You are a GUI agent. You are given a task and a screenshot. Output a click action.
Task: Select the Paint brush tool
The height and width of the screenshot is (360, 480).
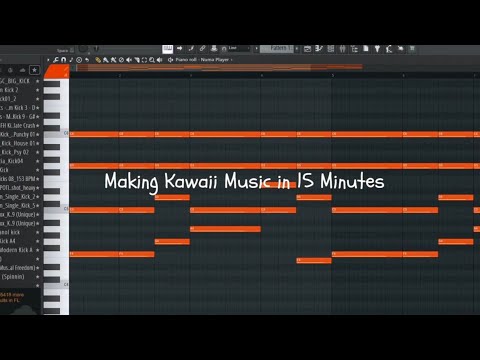pyautogui.click(x=106, y=60)
